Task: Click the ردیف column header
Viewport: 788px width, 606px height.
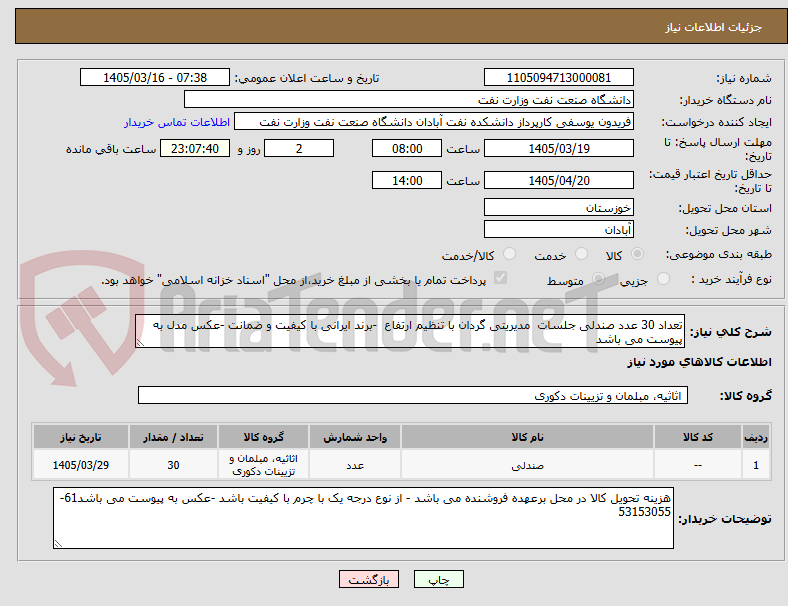Action: (755, 437)
